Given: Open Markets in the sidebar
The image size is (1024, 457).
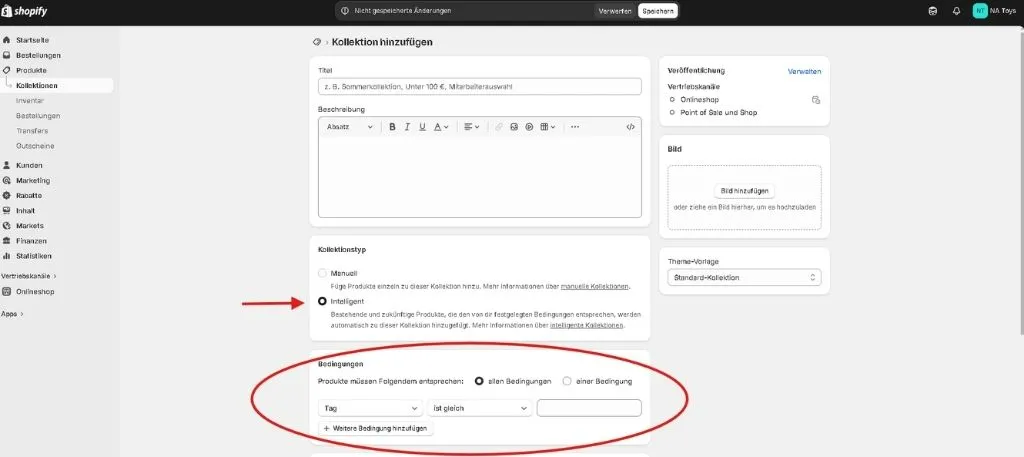Looking at the screenshot, I should (29, 226).
